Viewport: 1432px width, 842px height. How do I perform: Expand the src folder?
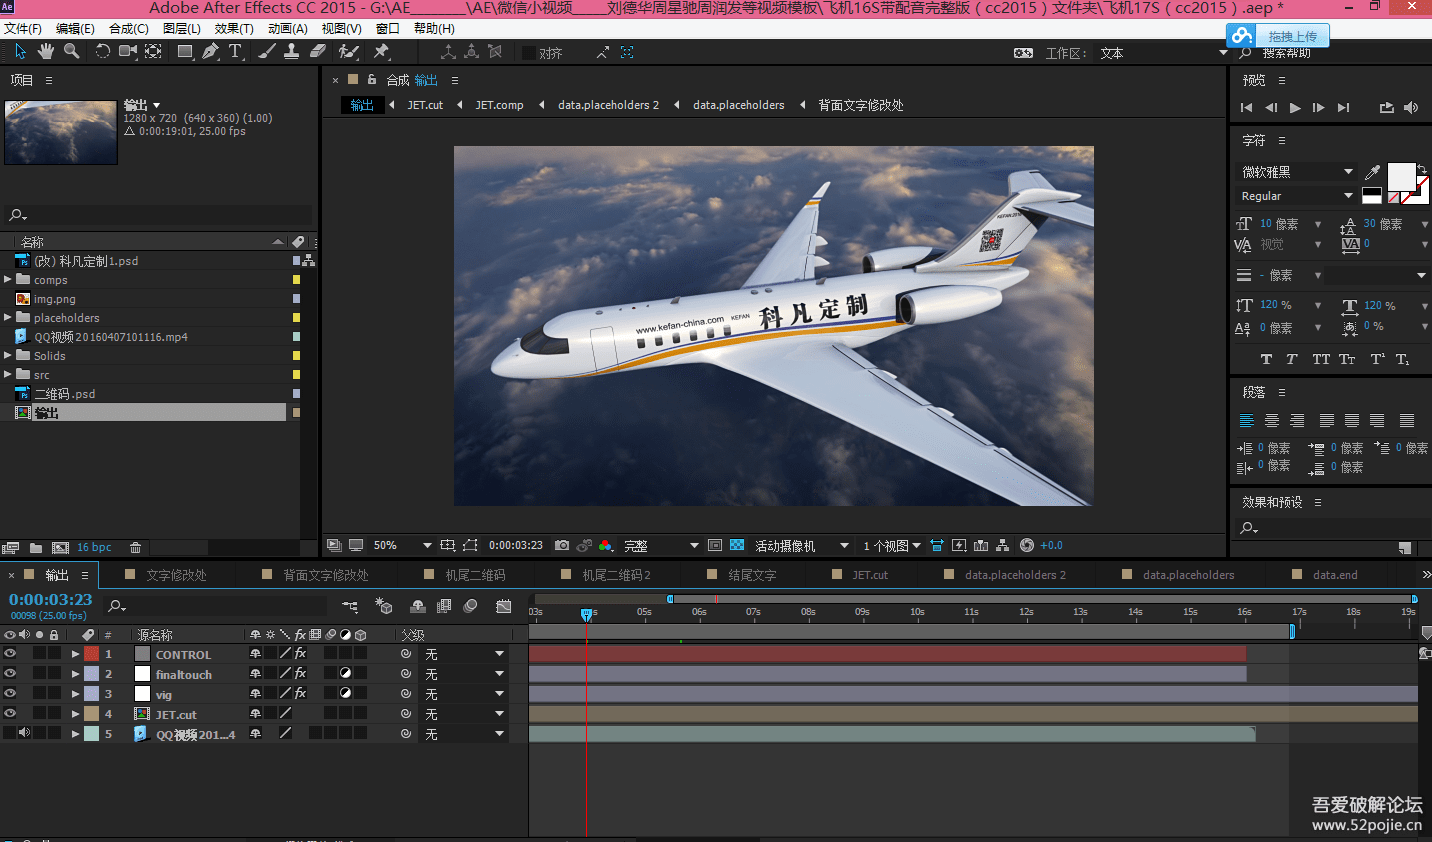pos(8,375)
